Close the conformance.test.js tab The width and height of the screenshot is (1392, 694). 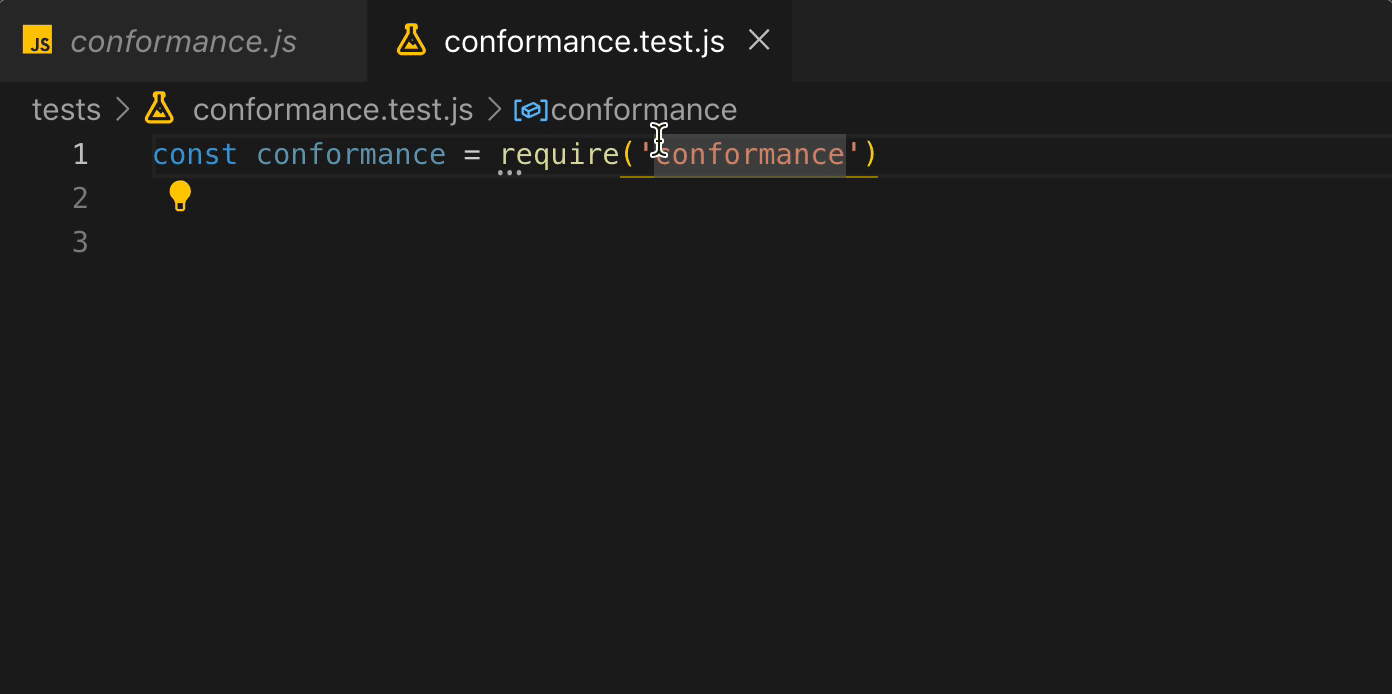[759, 40]
